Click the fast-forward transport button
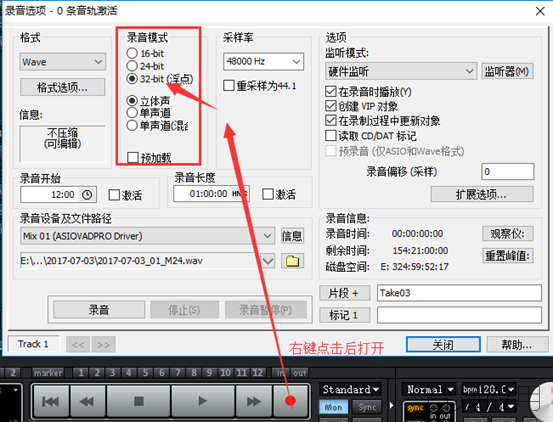This screenshot has width=553, height=422. pos(254,401)
